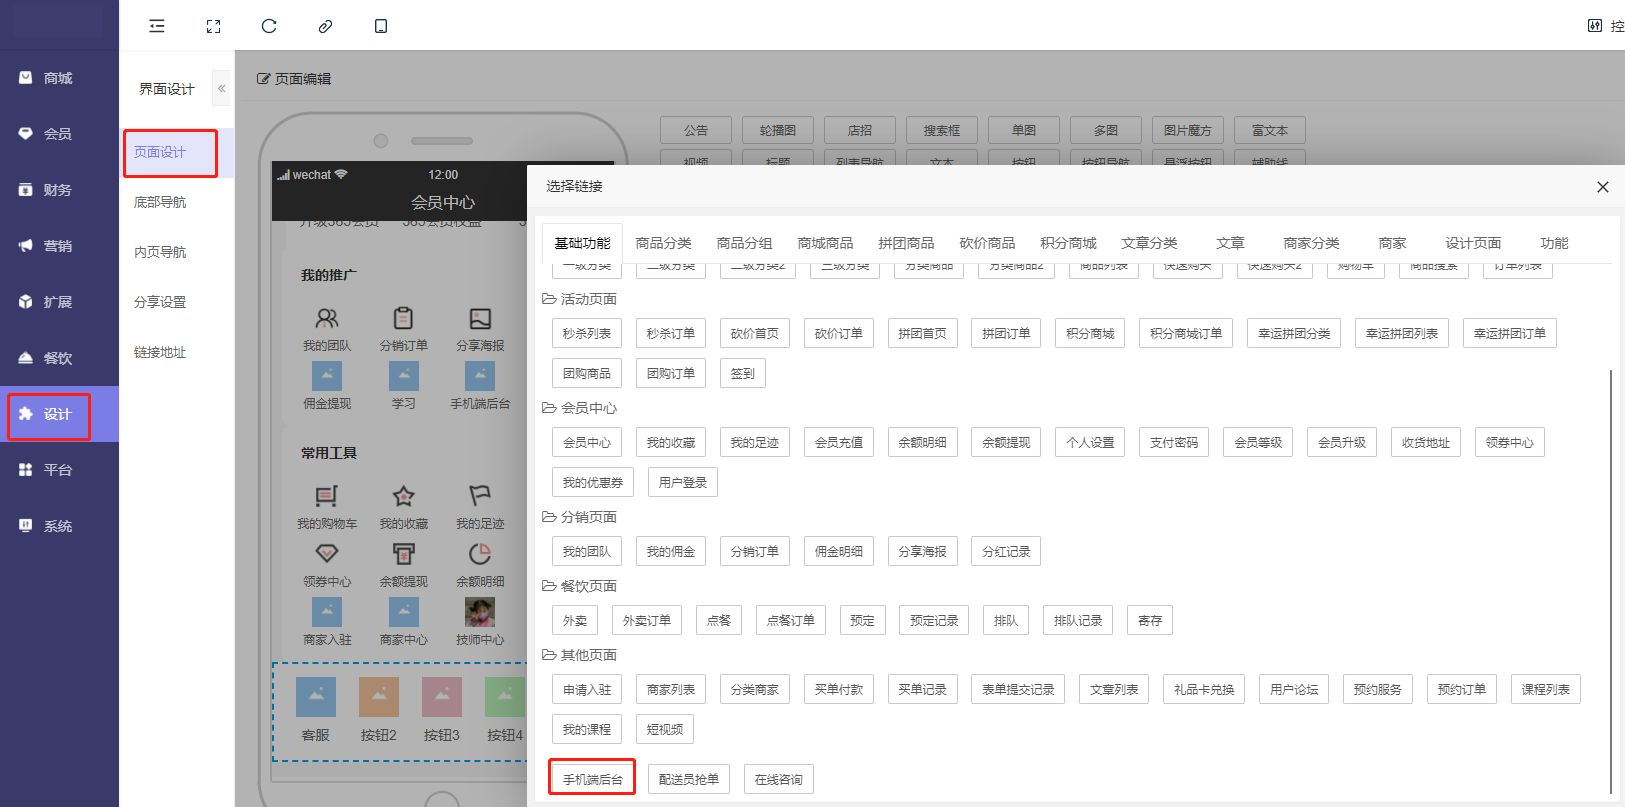Collapse the 餐饮页面 folder section
This screenshot has width=1625, height=807.
point(549,586)
